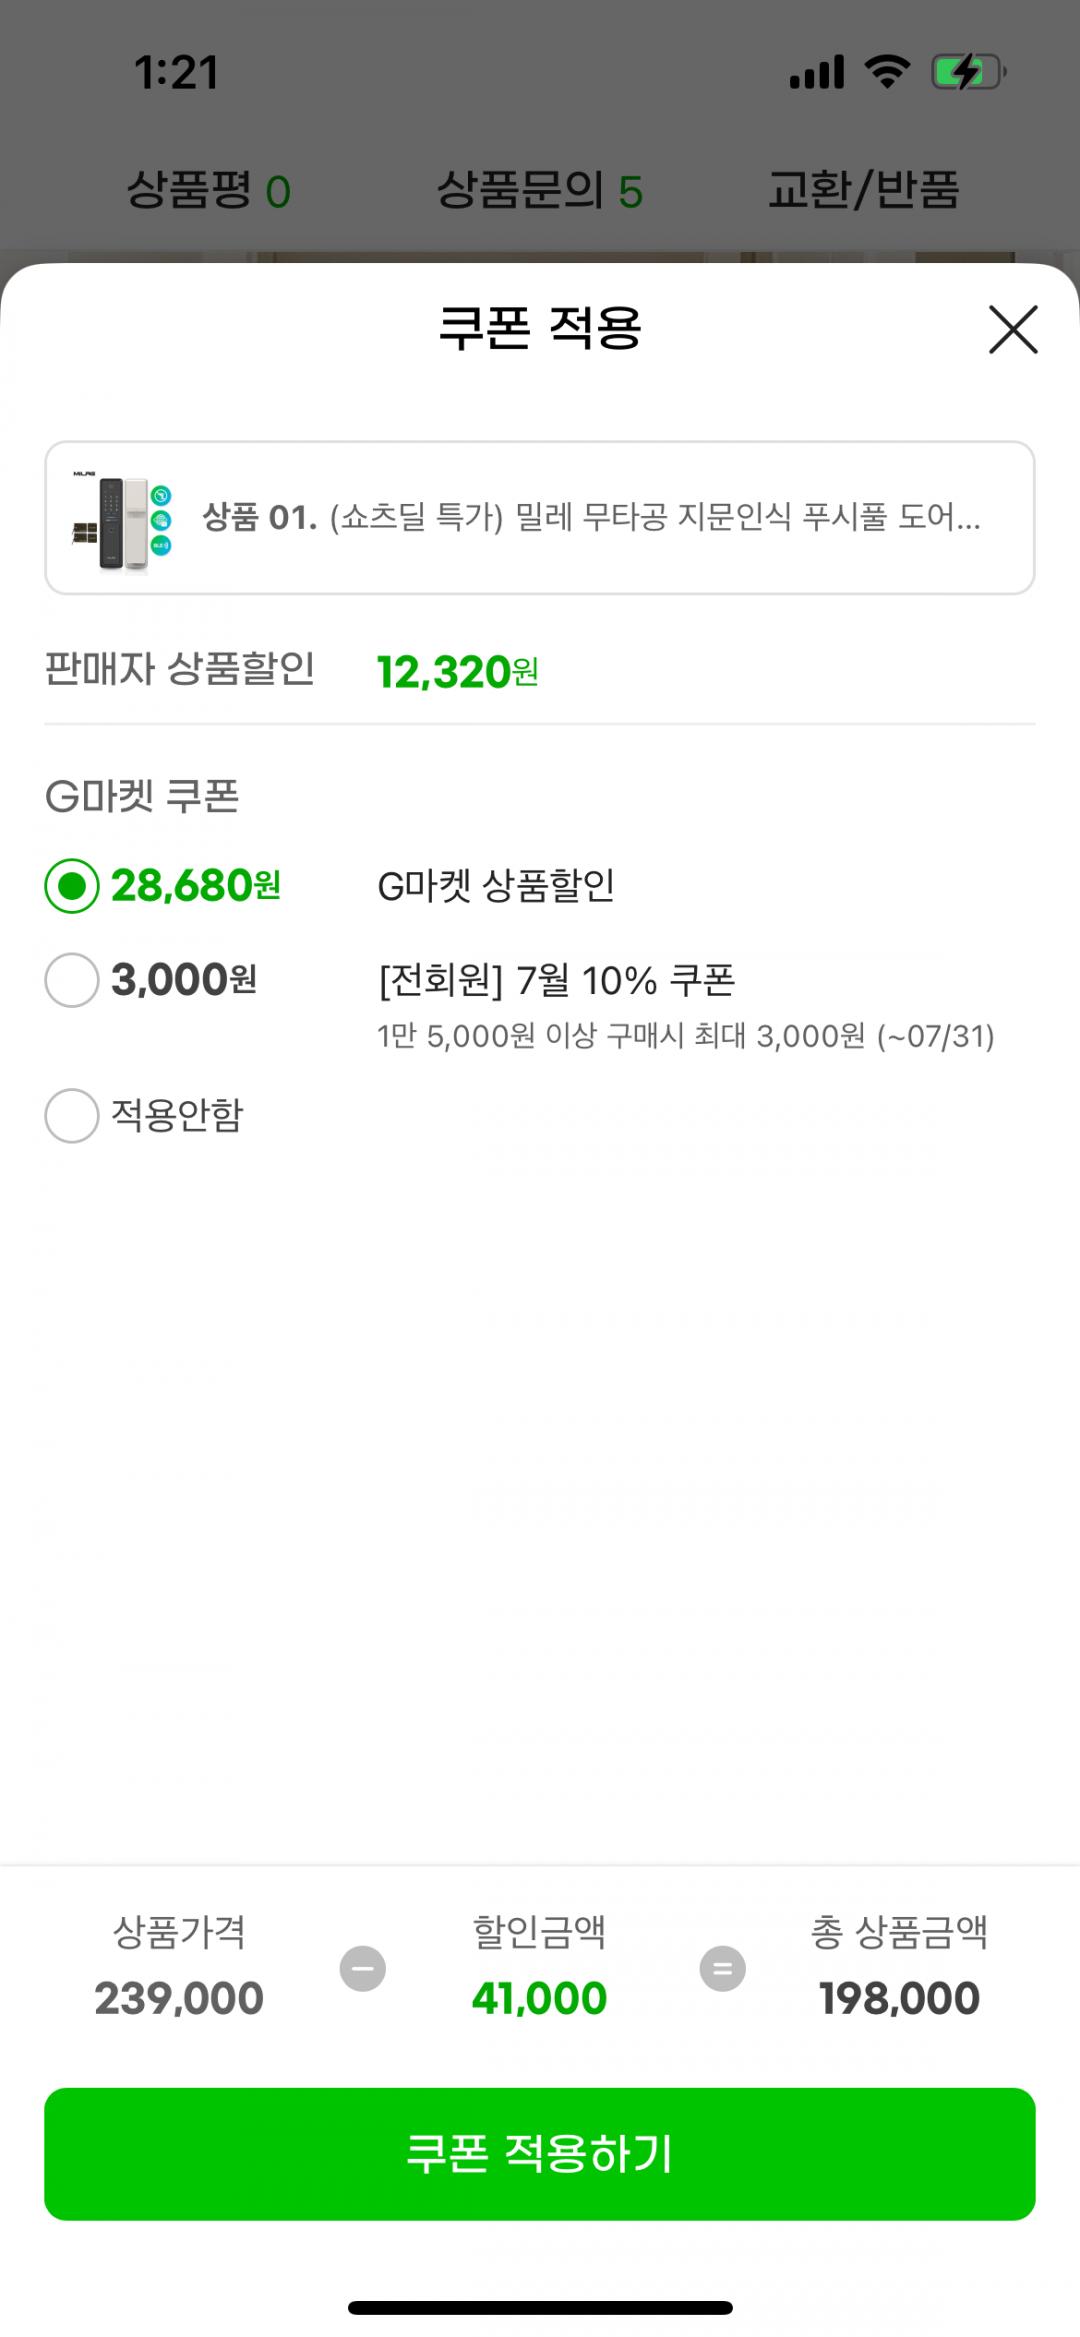Switch to the 상품문의 tab
1080x2337 pixels.
[x=539, y=190]
